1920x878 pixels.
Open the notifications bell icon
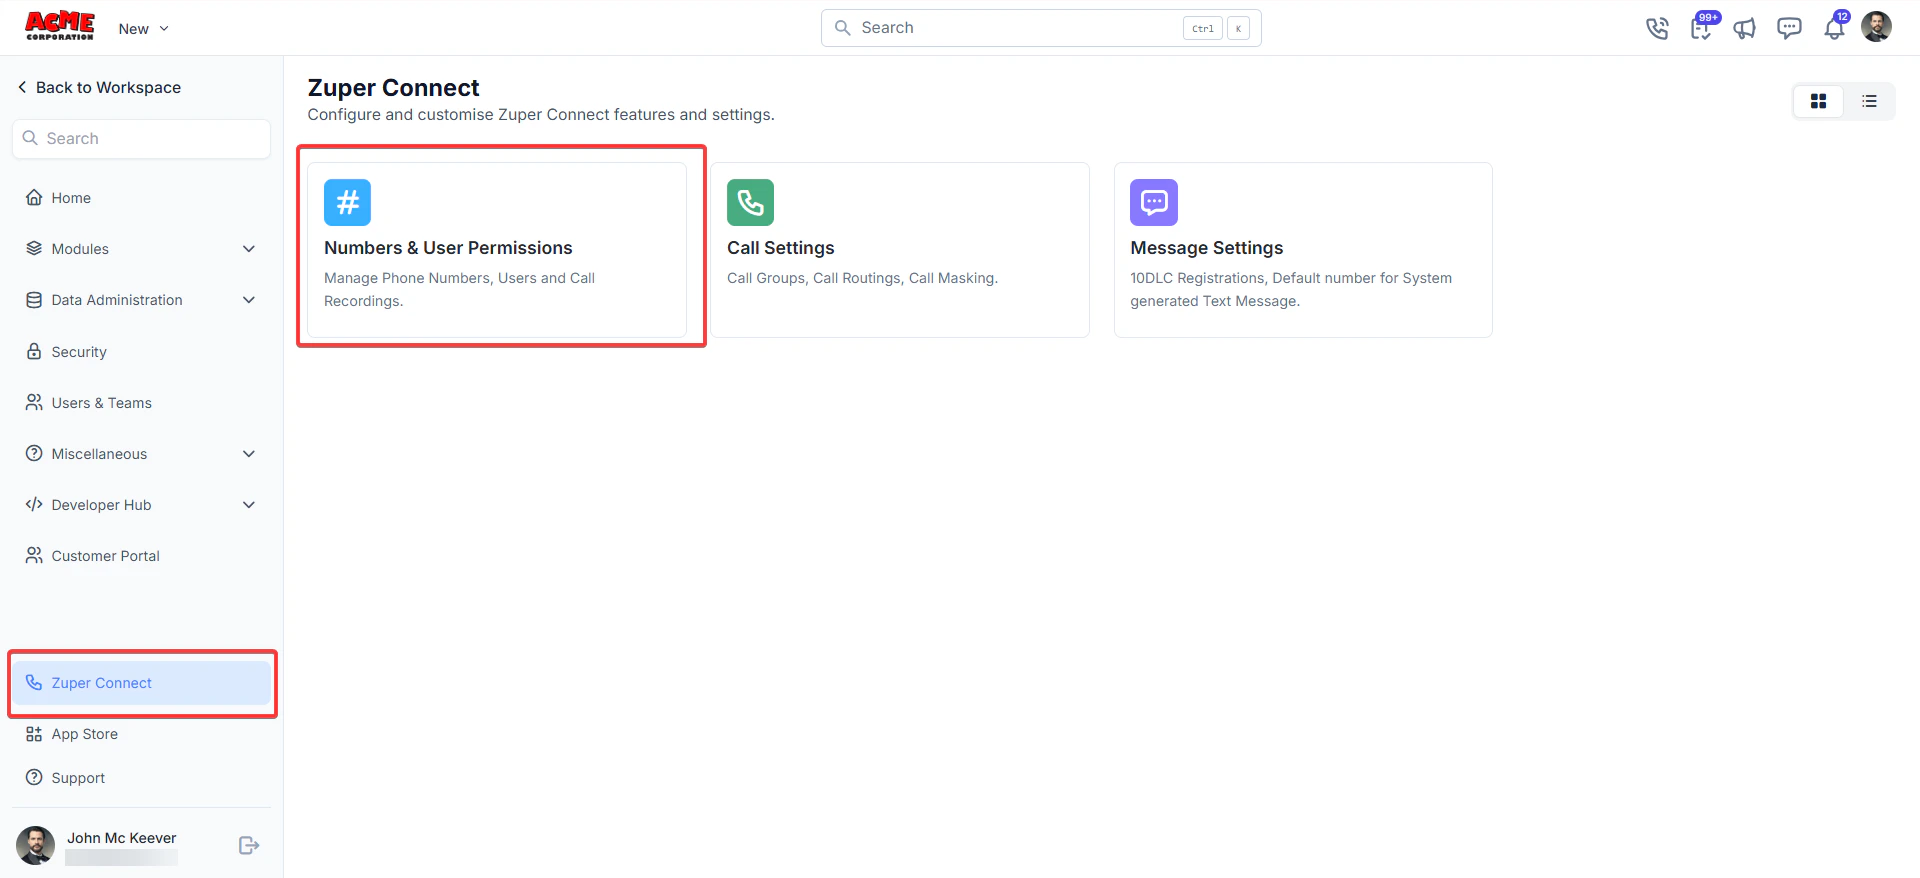pyautogui.click(x=1835, y=27)
